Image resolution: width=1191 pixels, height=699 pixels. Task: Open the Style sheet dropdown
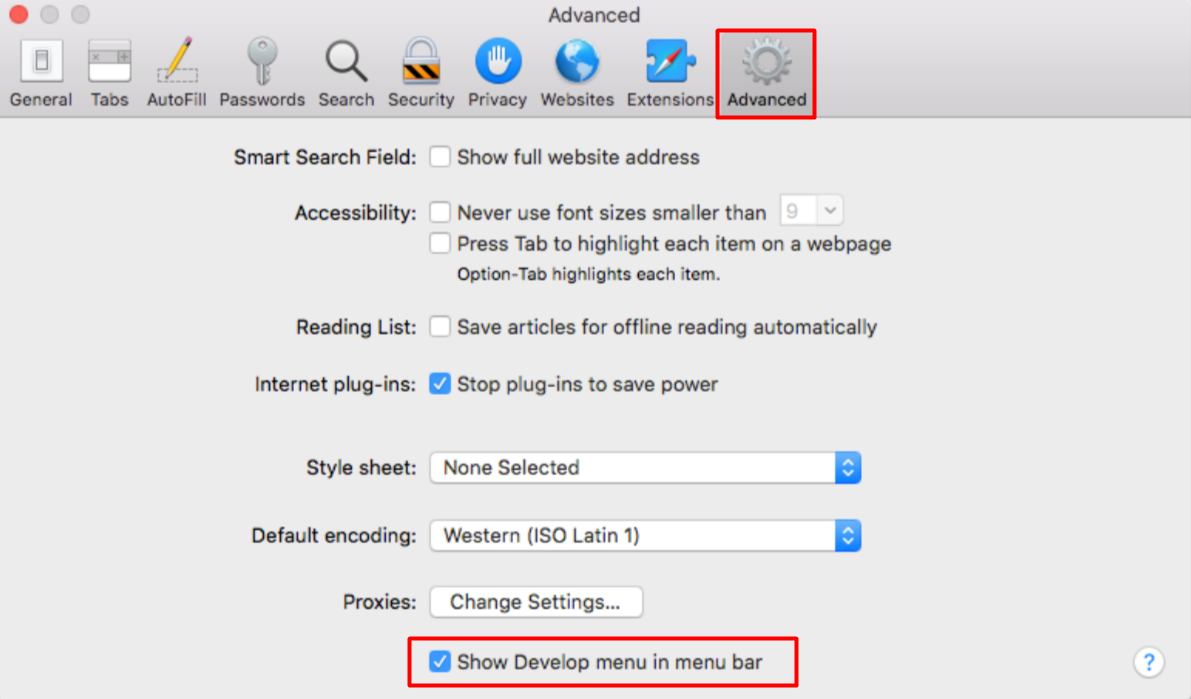645,467
